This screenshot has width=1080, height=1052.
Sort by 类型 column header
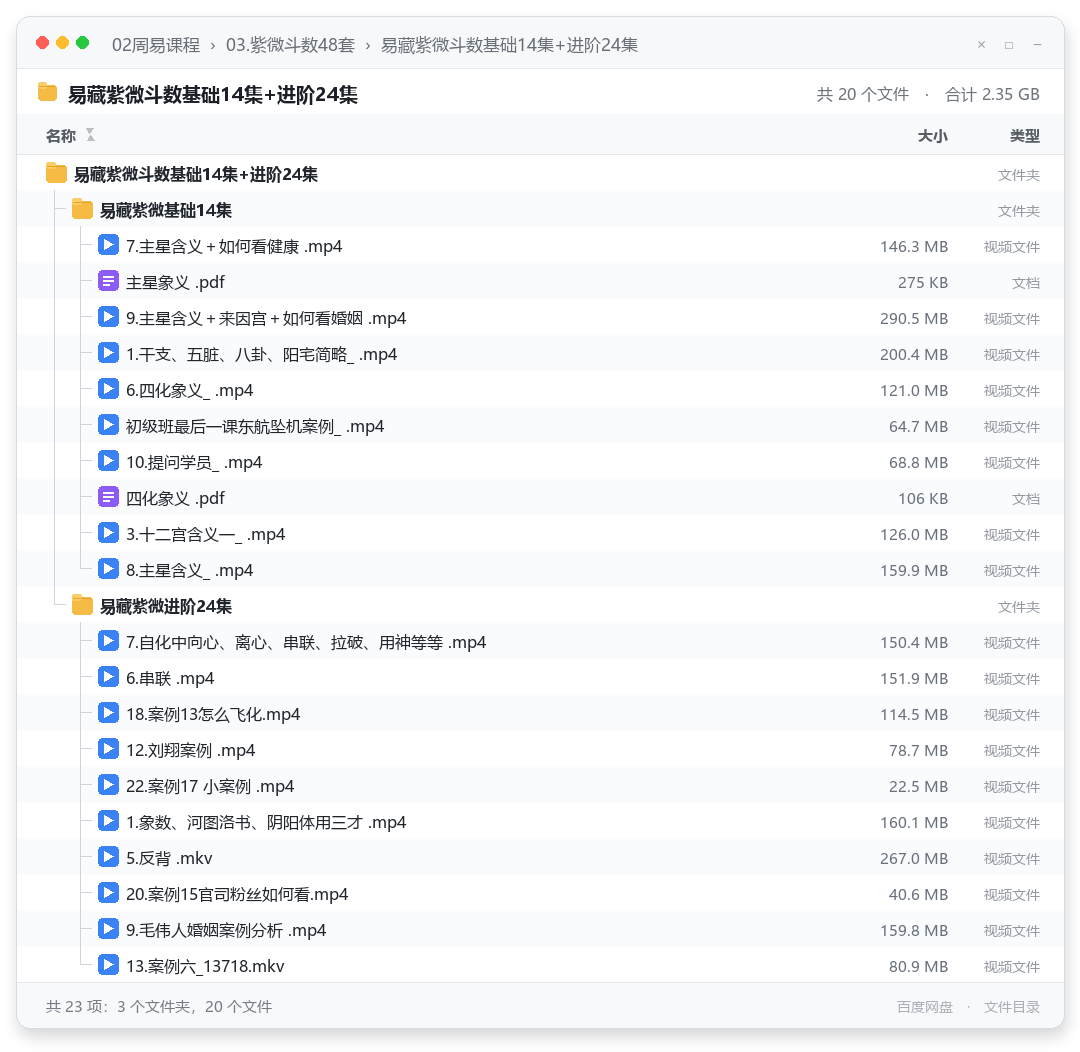[x=1025, y=136]
